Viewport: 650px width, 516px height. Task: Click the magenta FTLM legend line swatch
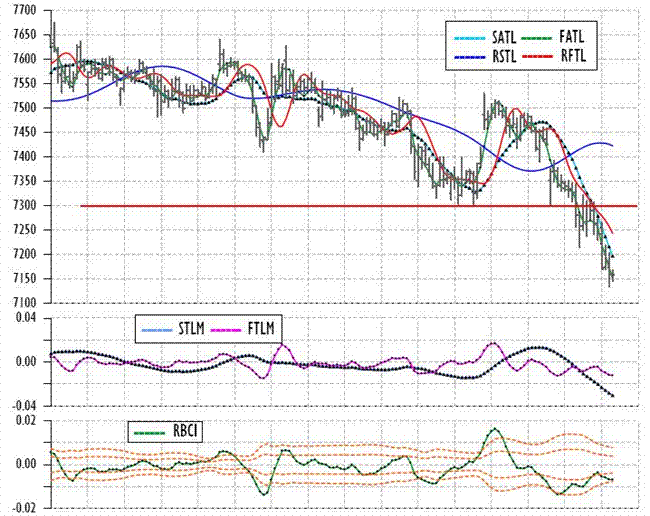click(226, 330)
